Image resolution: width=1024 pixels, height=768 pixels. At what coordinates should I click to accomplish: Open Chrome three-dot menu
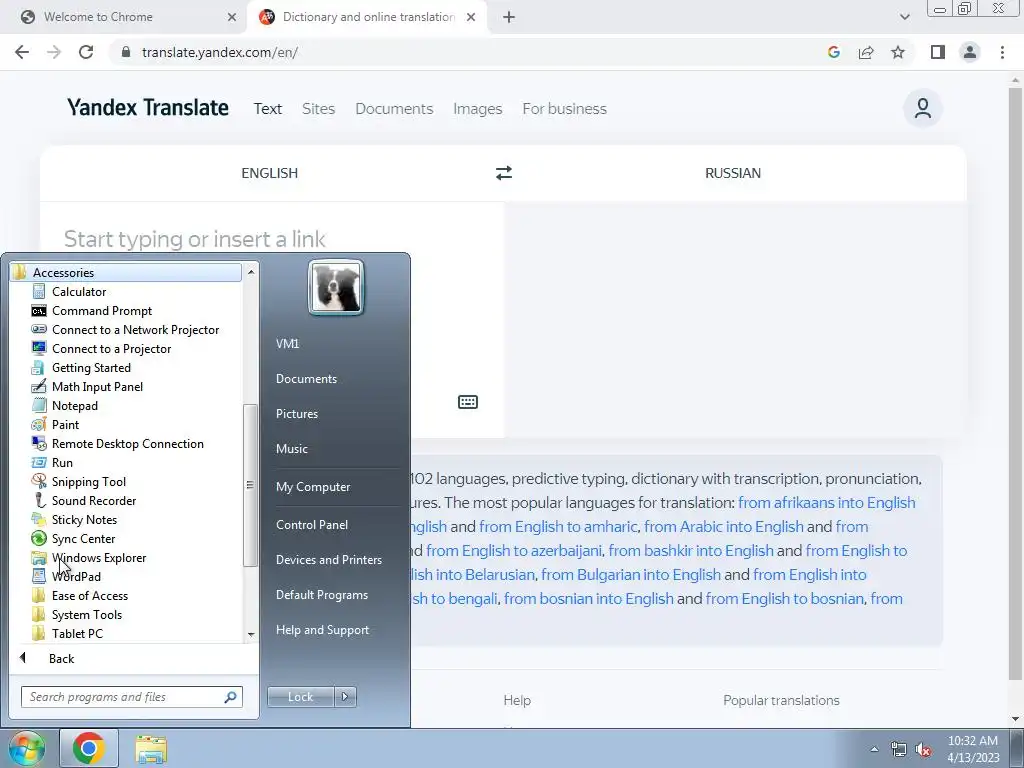coord(1002,52)
